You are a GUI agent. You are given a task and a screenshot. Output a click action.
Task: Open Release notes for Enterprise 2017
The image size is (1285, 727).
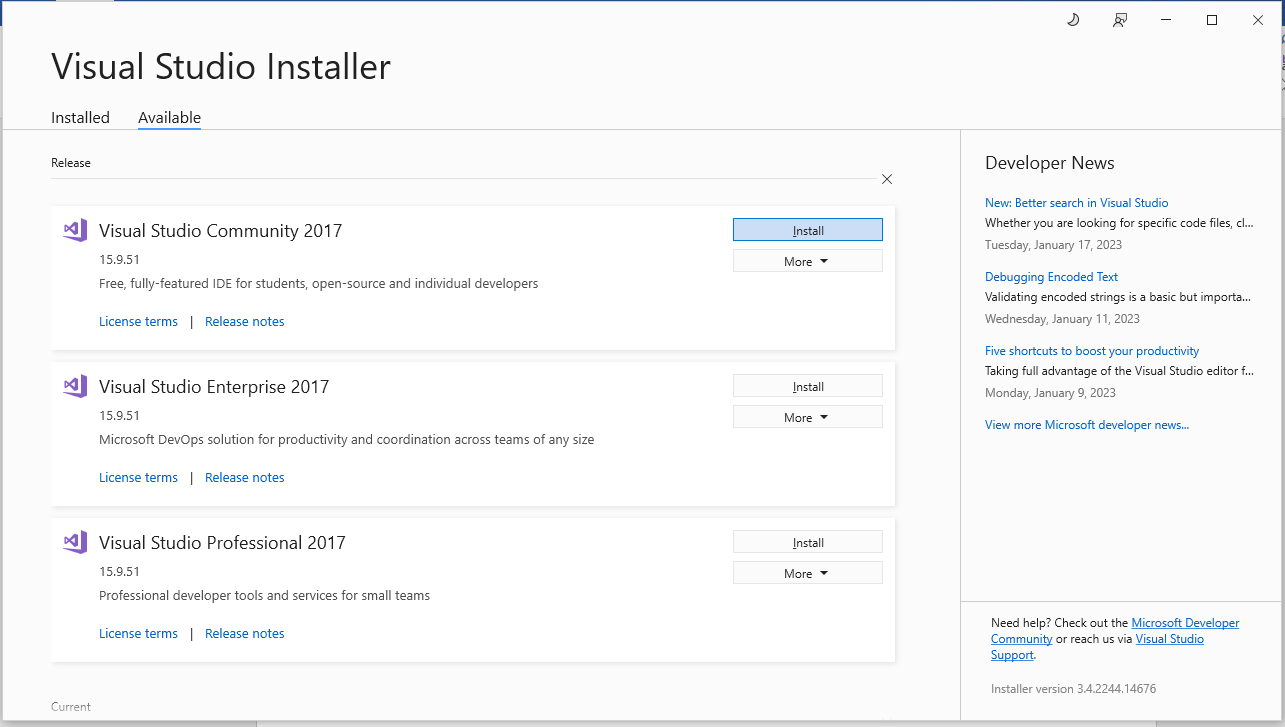coord(245,477)
